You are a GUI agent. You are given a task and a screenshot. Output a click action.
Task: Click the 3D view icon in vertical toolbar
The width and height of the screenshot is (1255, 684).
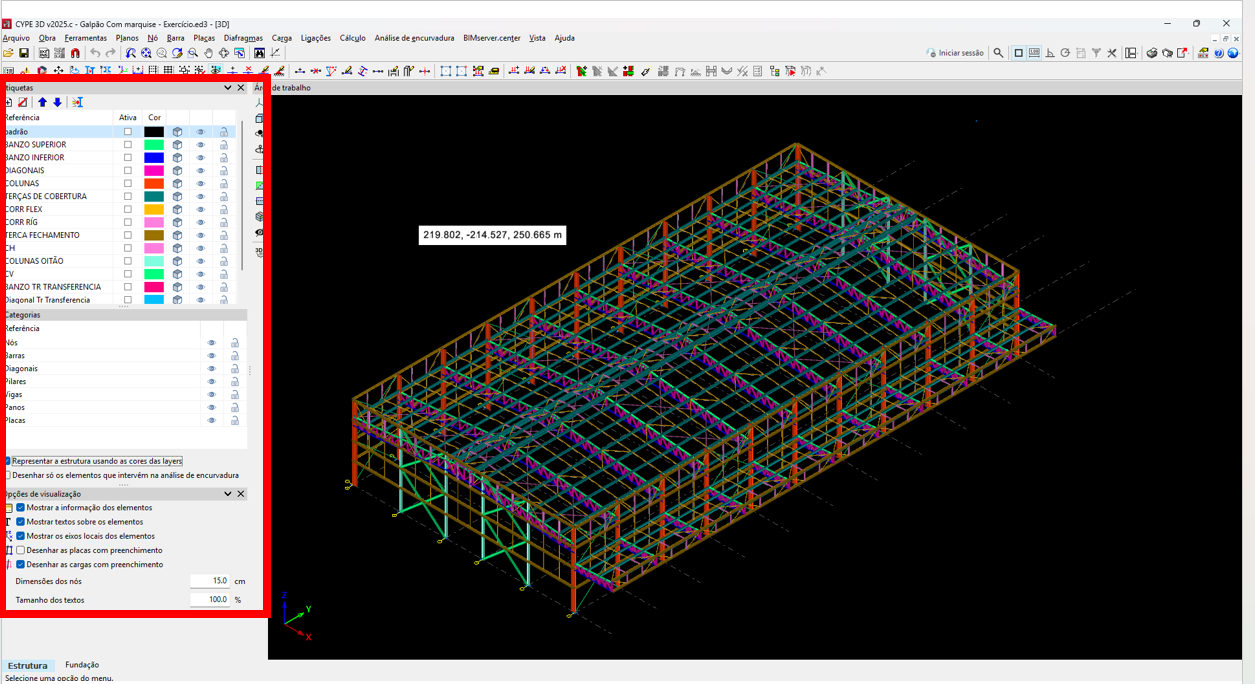tap(259, 251)
